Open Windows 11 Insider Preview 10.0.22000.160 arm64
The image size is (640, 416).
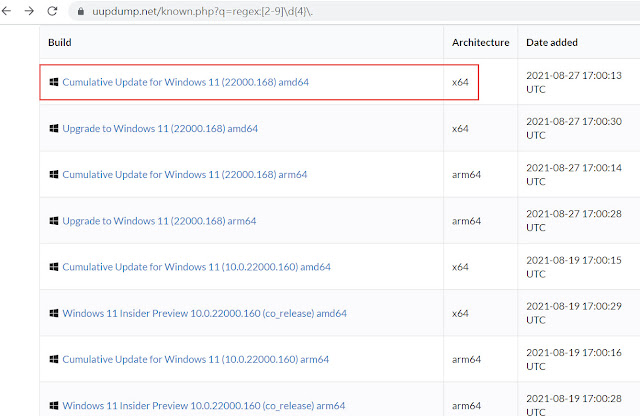pos(204,405)
